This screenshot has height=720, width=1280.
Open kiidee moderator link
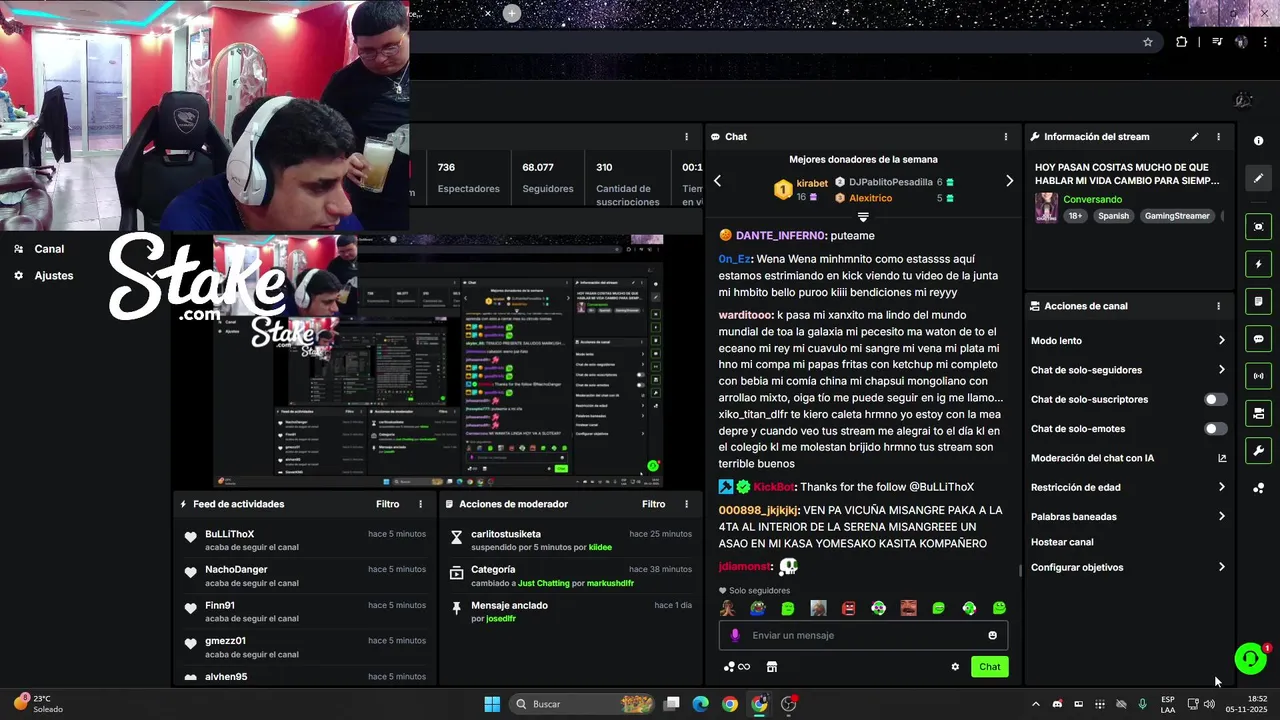(600, 547)
